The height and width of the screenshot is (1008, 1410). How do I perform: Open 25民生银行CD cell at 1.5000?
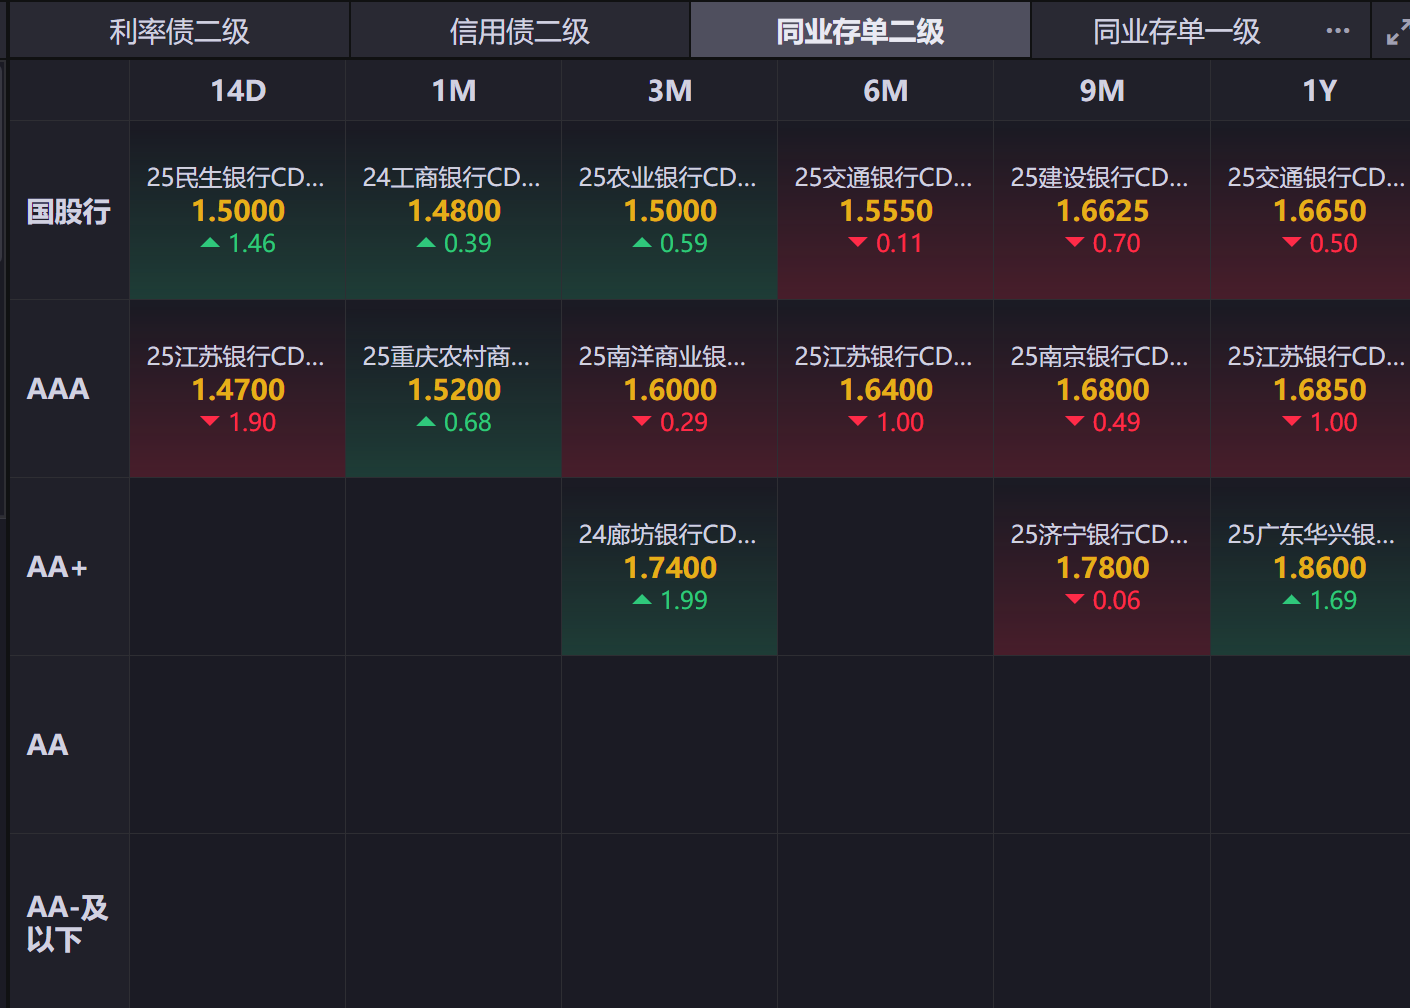(x=238, y=211)
